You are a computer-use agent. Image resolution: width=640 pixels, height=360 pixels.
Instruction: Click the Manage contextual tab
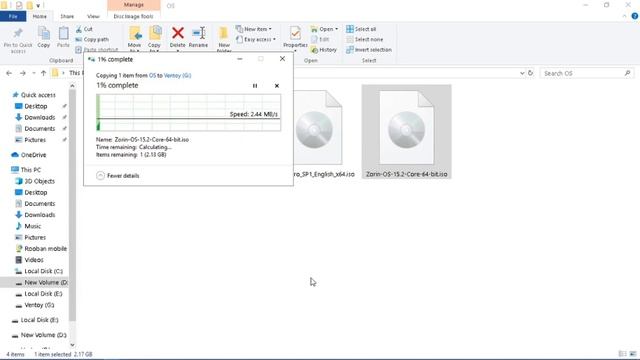coord(133,5)
